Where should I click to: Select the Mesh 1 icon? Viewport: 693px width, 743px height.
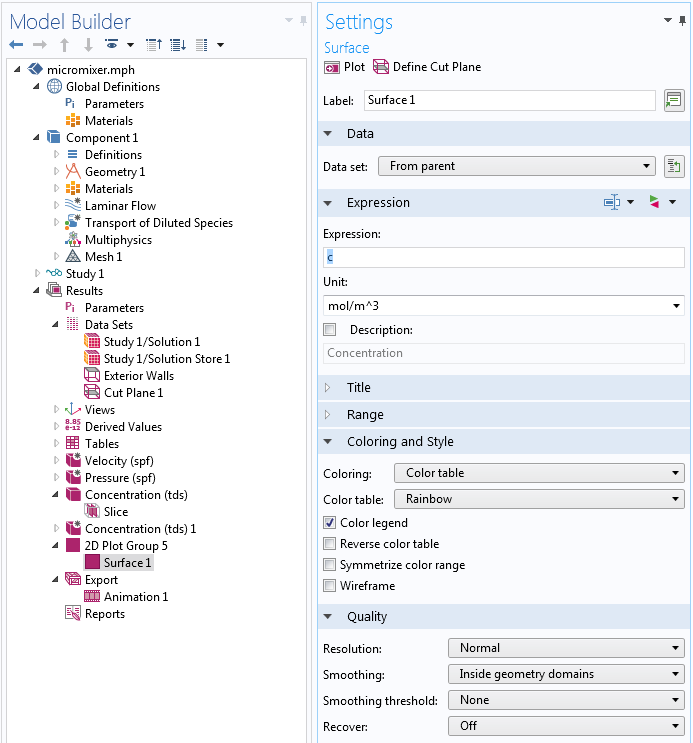(x=73, y=256)
